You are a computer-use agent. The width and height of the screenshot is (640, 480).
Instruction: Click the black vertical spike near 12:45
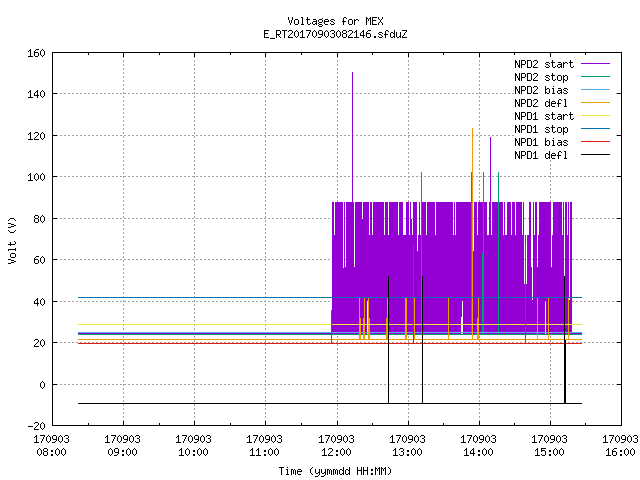[389, 340]
